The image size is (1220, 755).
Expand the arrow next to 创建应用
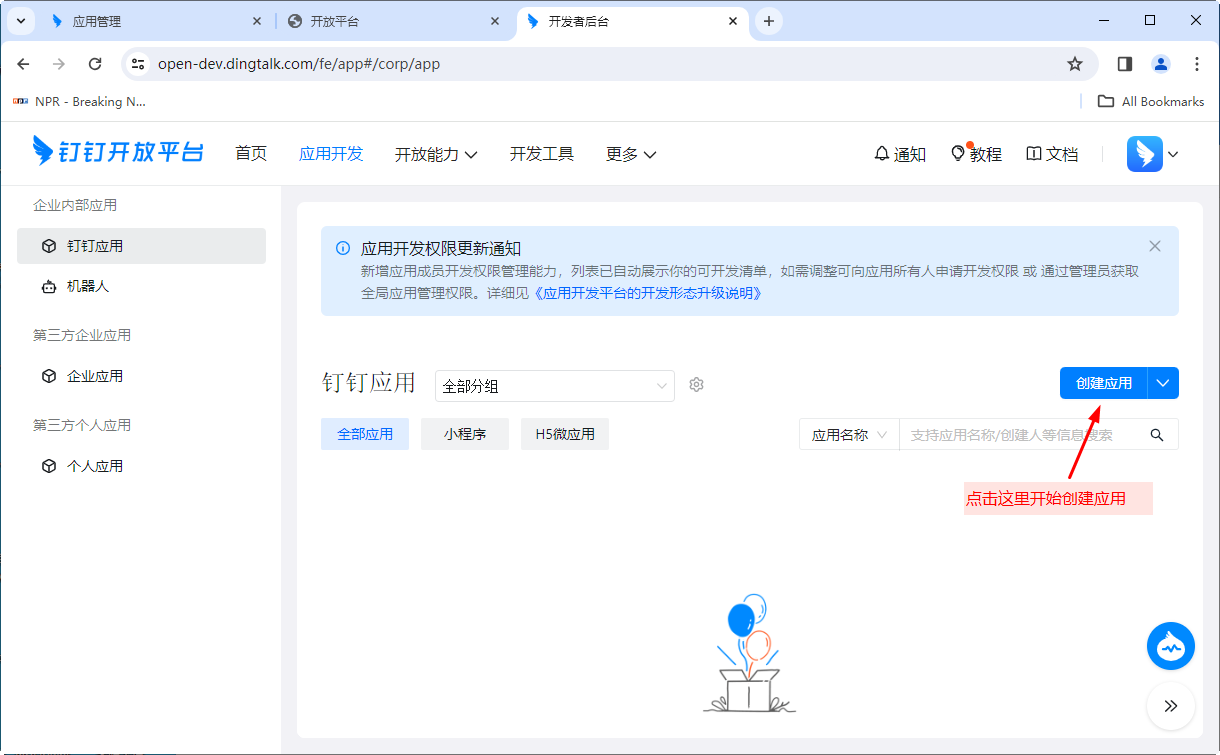pos(1163,383)
